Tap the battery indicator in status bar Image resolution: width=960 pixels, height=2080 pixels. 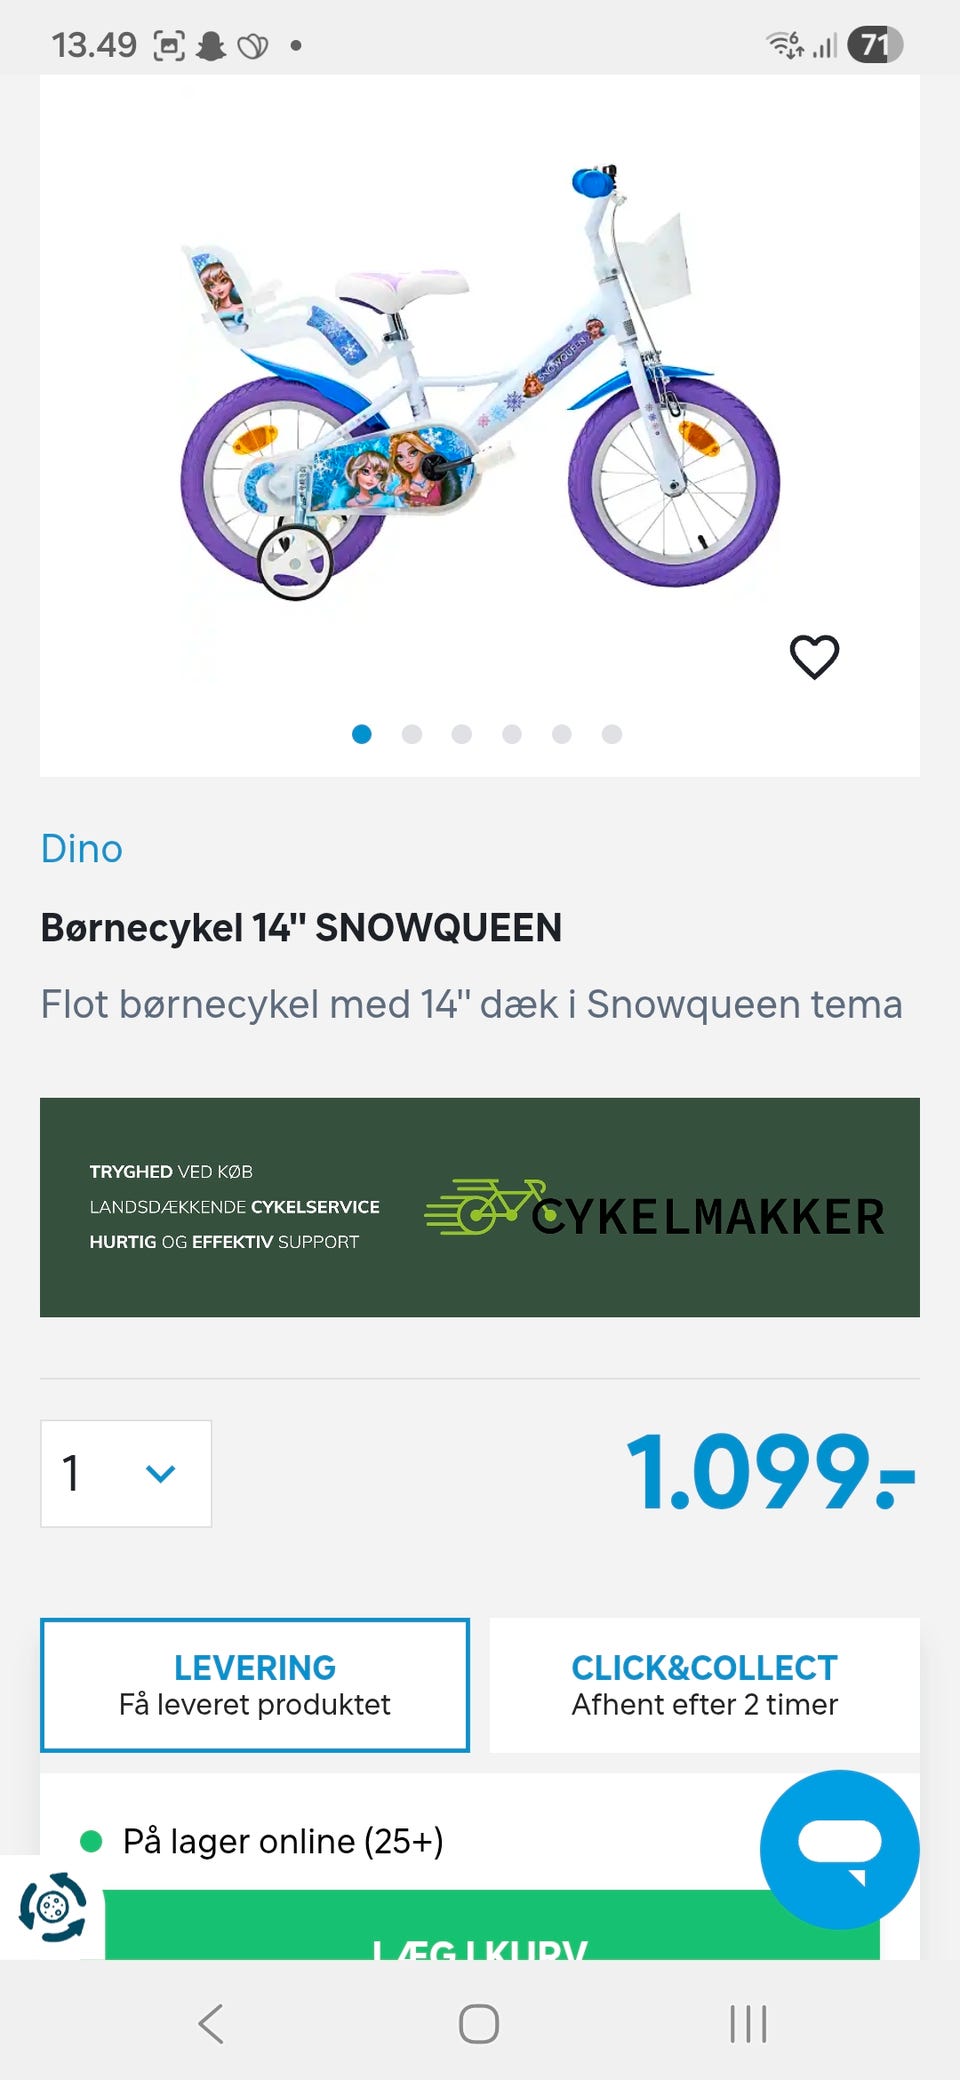[875, 45]
